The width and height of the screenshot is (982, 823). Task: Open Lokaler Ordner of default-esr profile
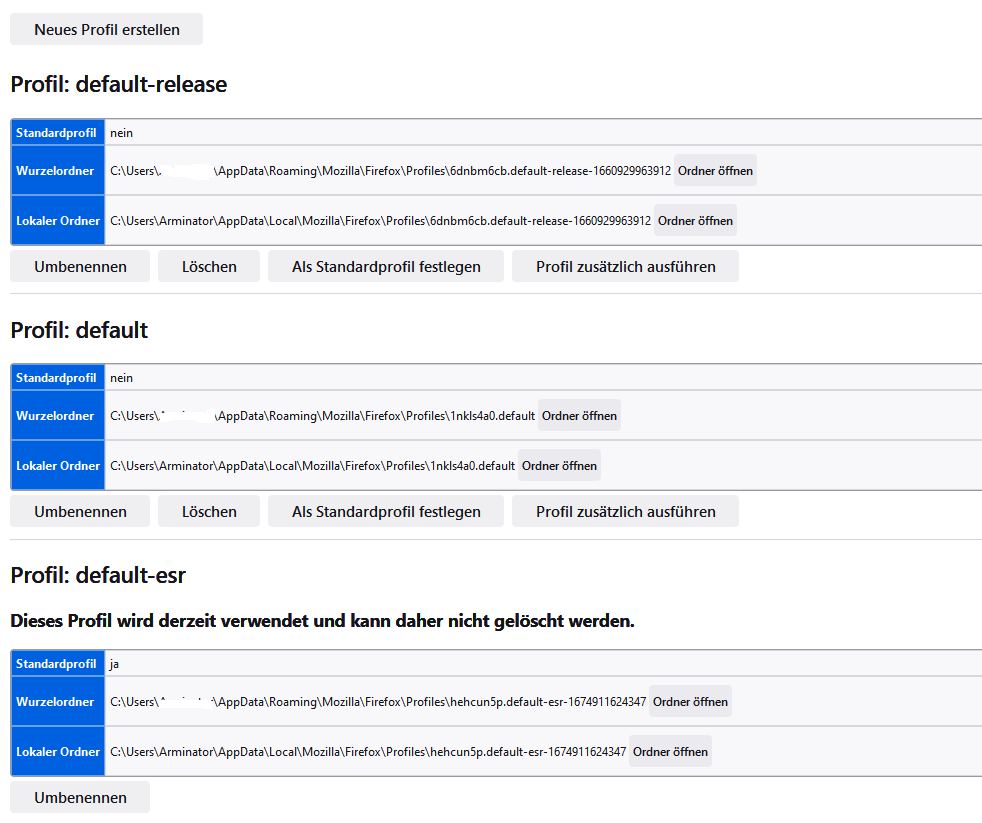[670, 752]
